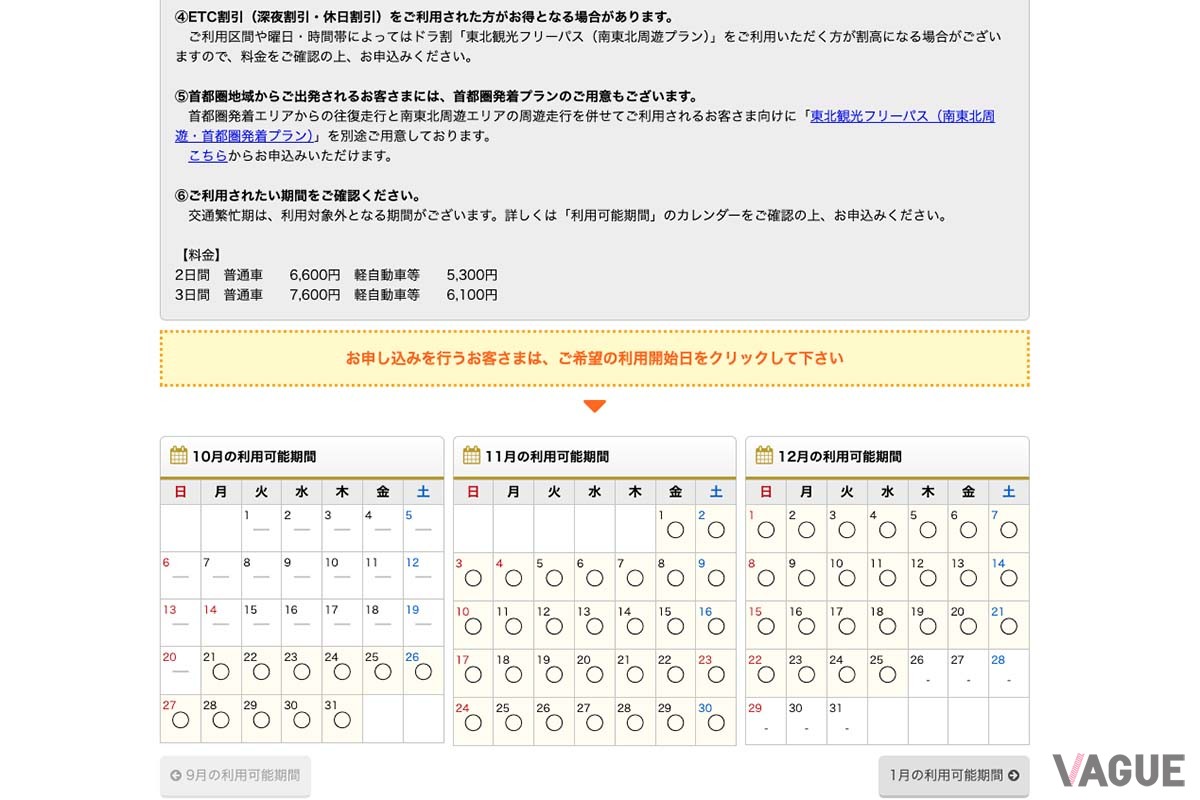Select Saturday November 9 circle
This screenshot has height=800, width=1200.
(x=716, y=578)
